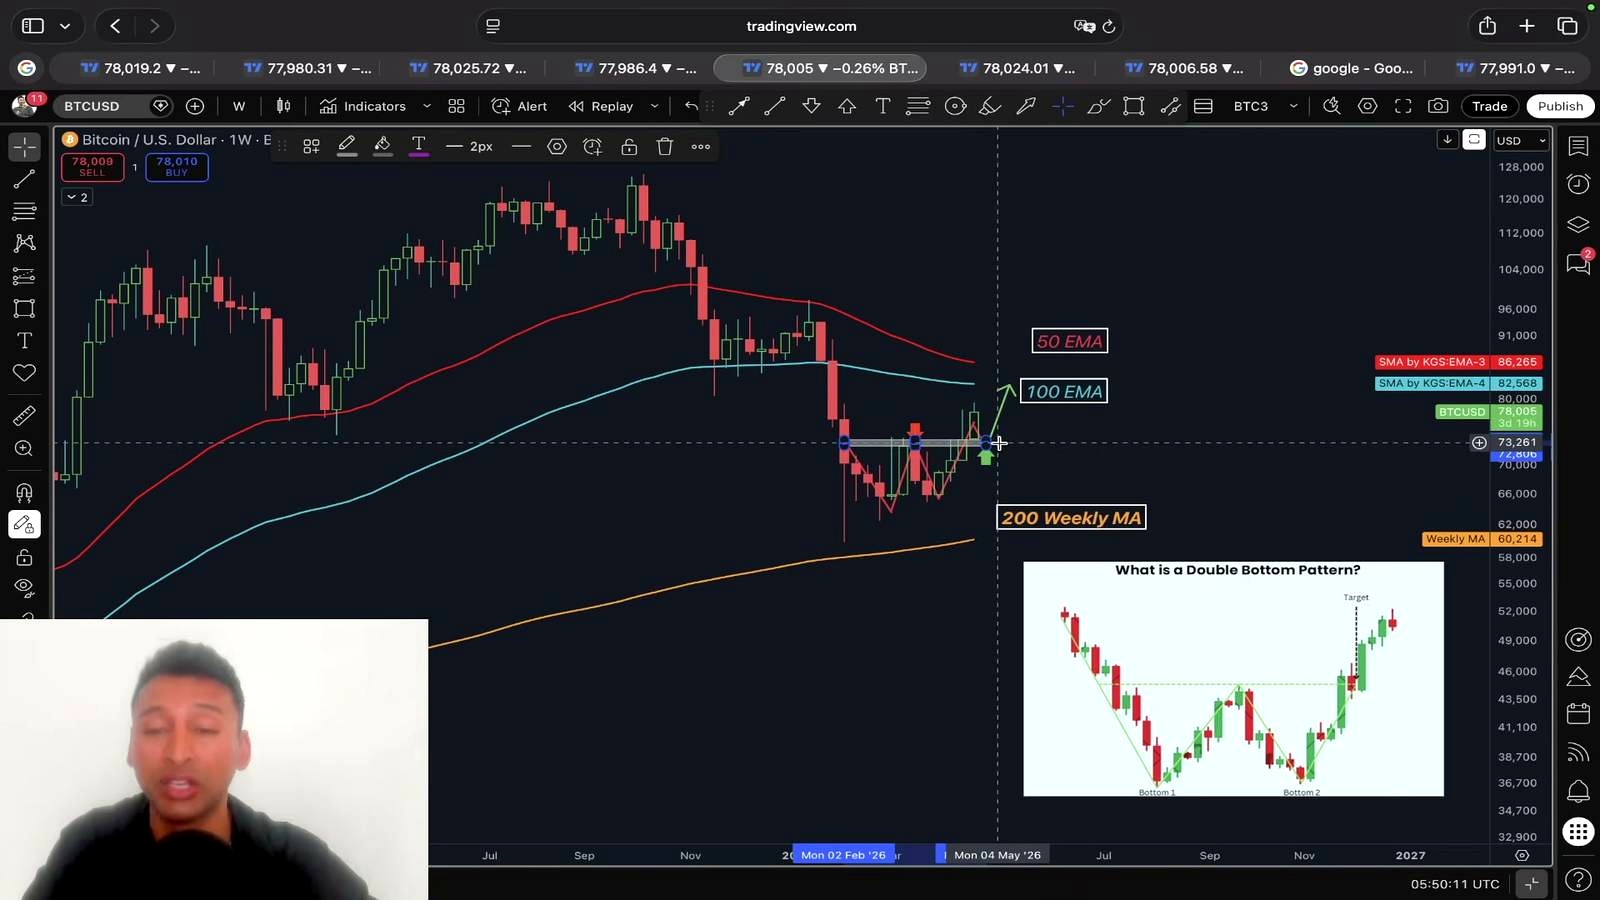
Task: Expand the Indicators favorites chevron
Action: coord(427,106)
